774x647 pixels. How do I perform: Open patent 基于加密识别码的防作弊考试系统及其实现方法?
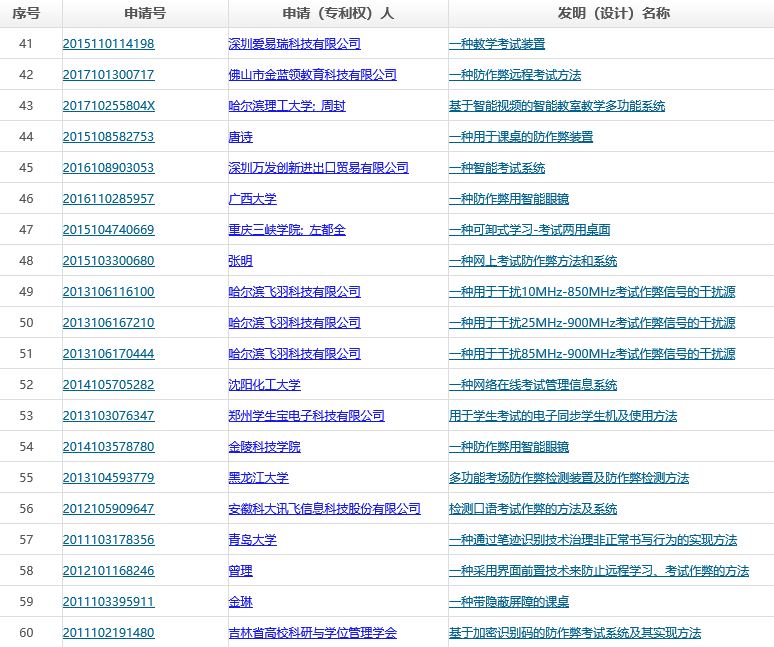click(x=575, y=633)
